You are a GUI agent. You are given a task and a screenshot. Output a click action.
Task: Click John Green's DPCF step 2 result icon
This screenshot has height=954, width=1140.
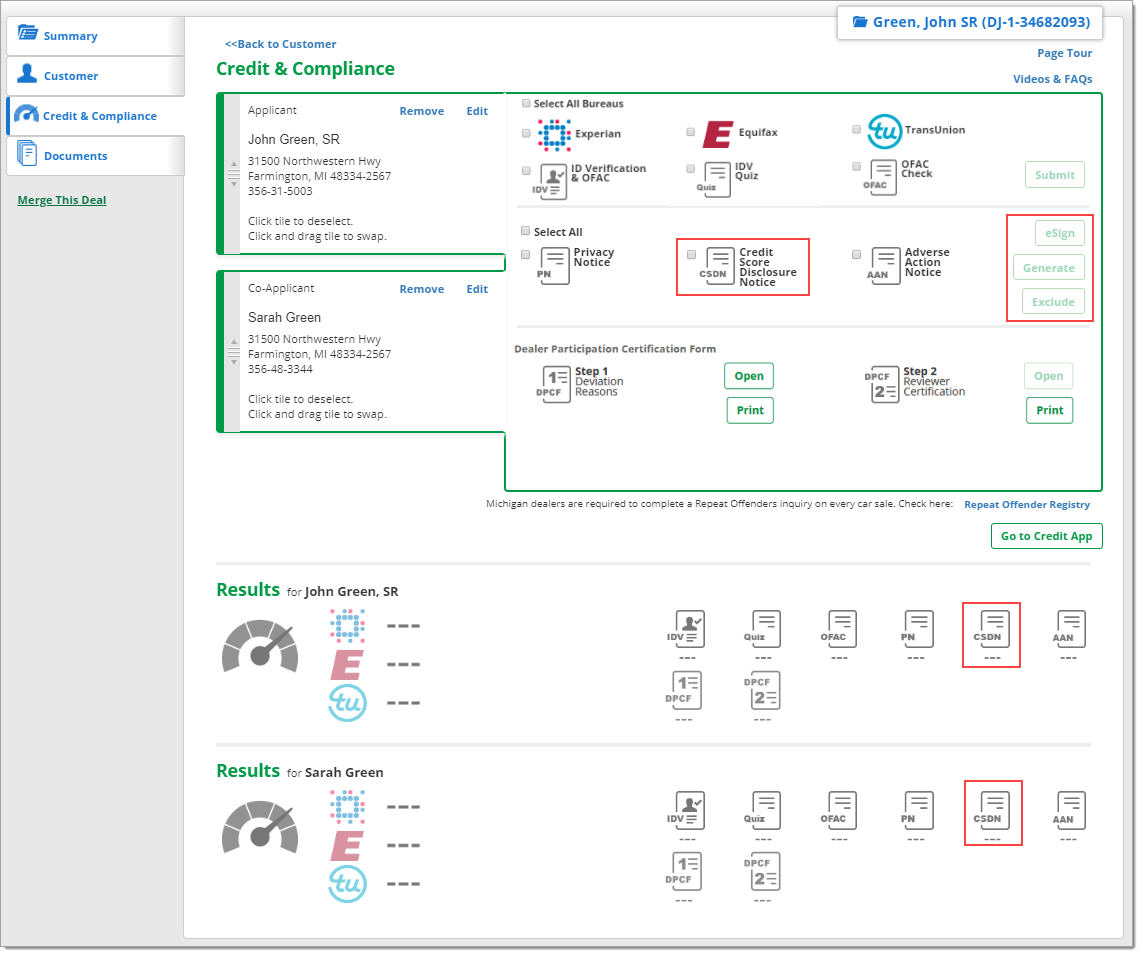[762, 690]
